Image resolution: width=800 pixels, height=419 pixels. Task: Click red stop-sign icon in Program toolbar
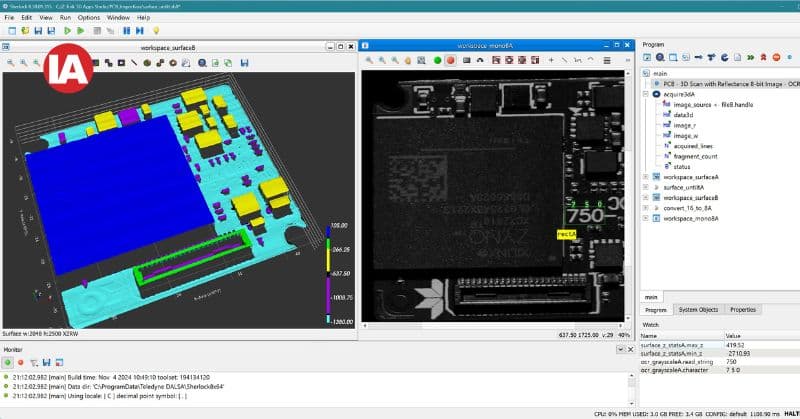[x=776, y=57]
